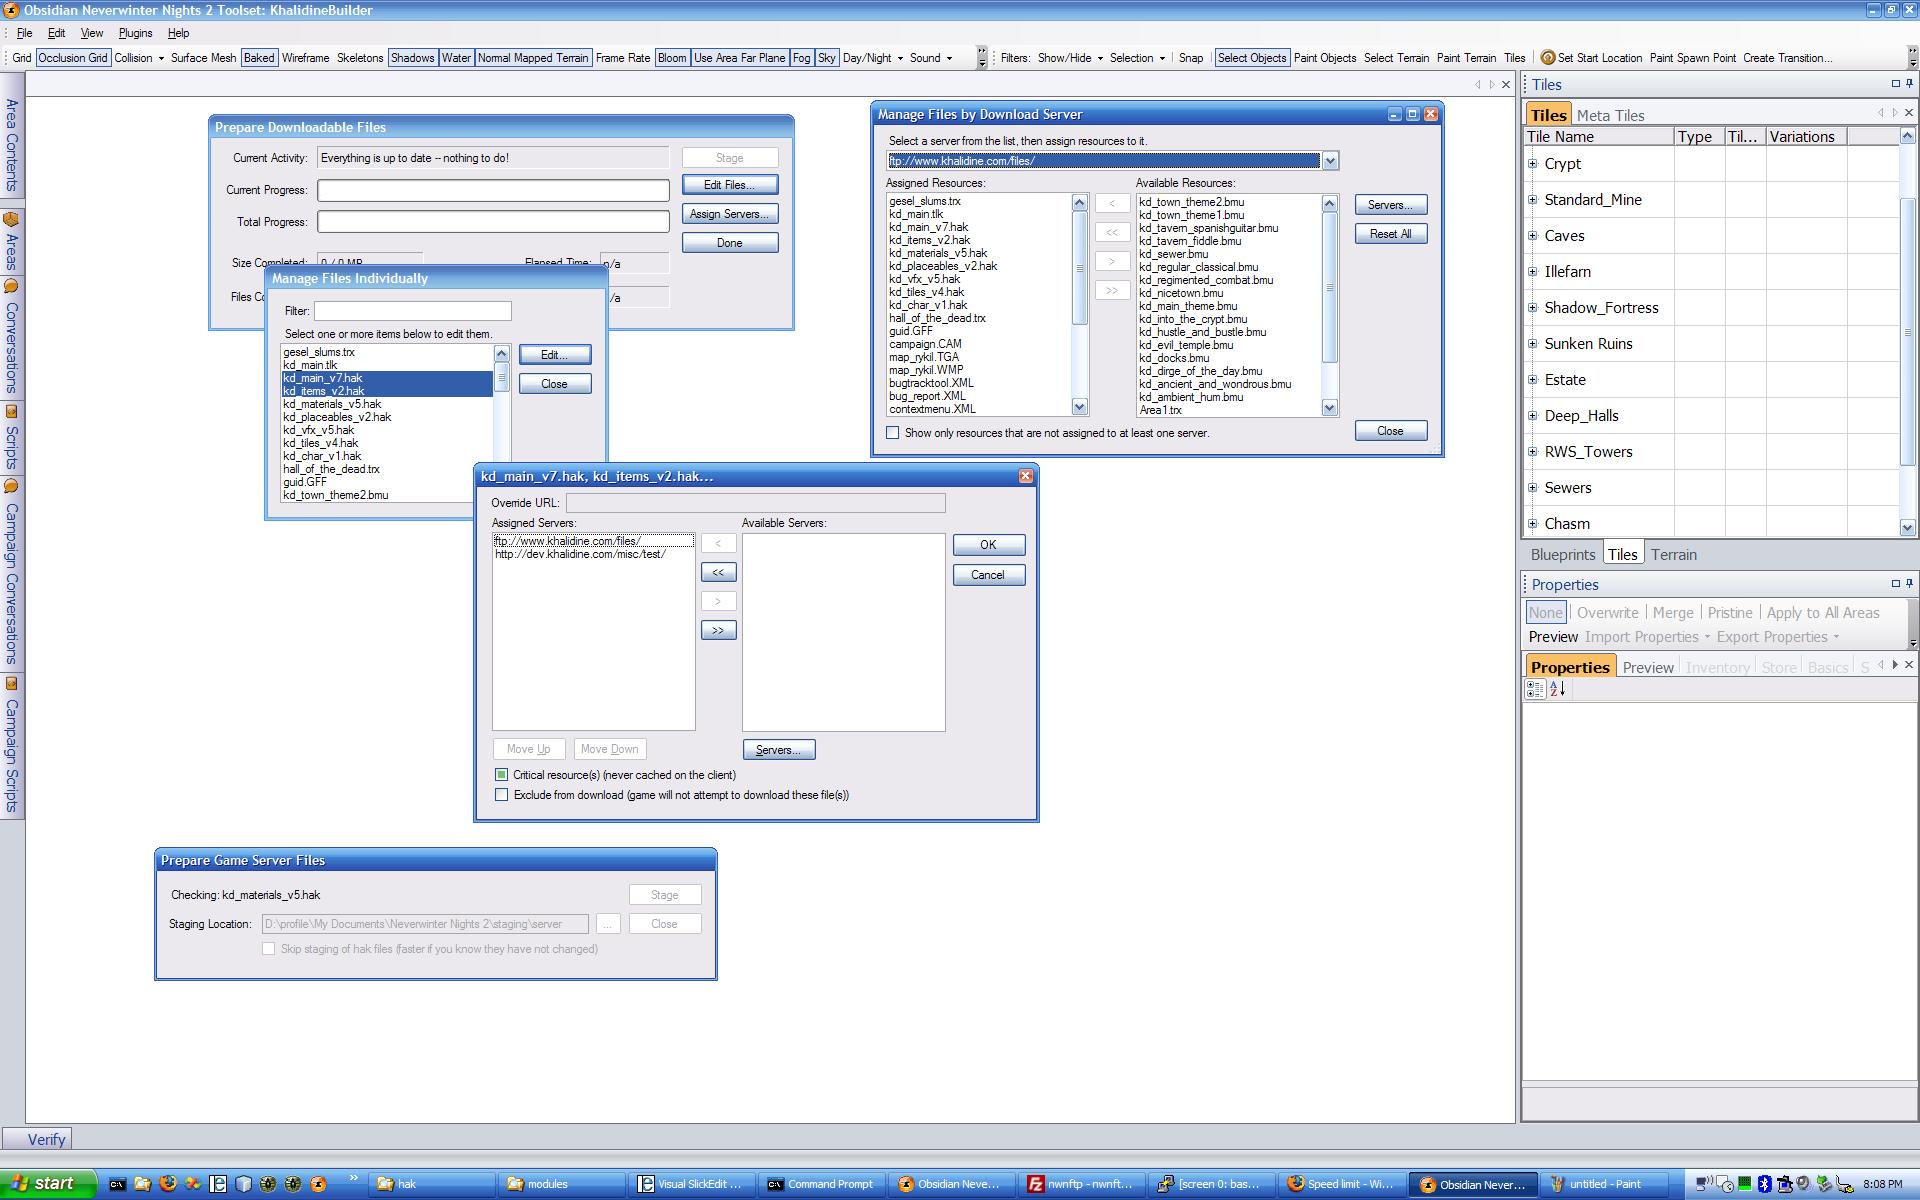Close the kd_main_v7.hak edit dialog

1025,476
